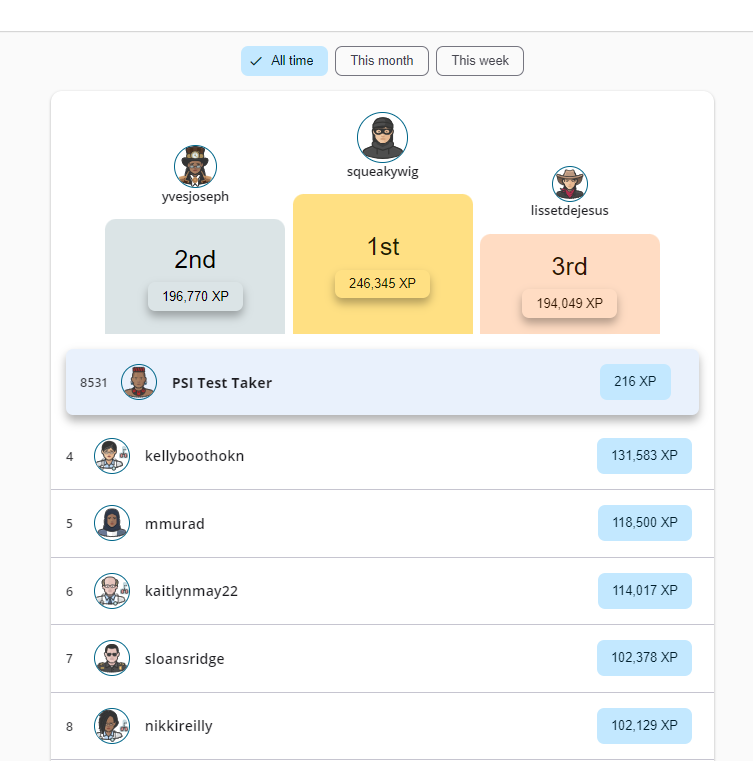Image resolution: width=753 pixels, height=761 pixels.
Task: Click nikkireilly's avatar icon
Action: pyautogui.click(x=112, y=726)
